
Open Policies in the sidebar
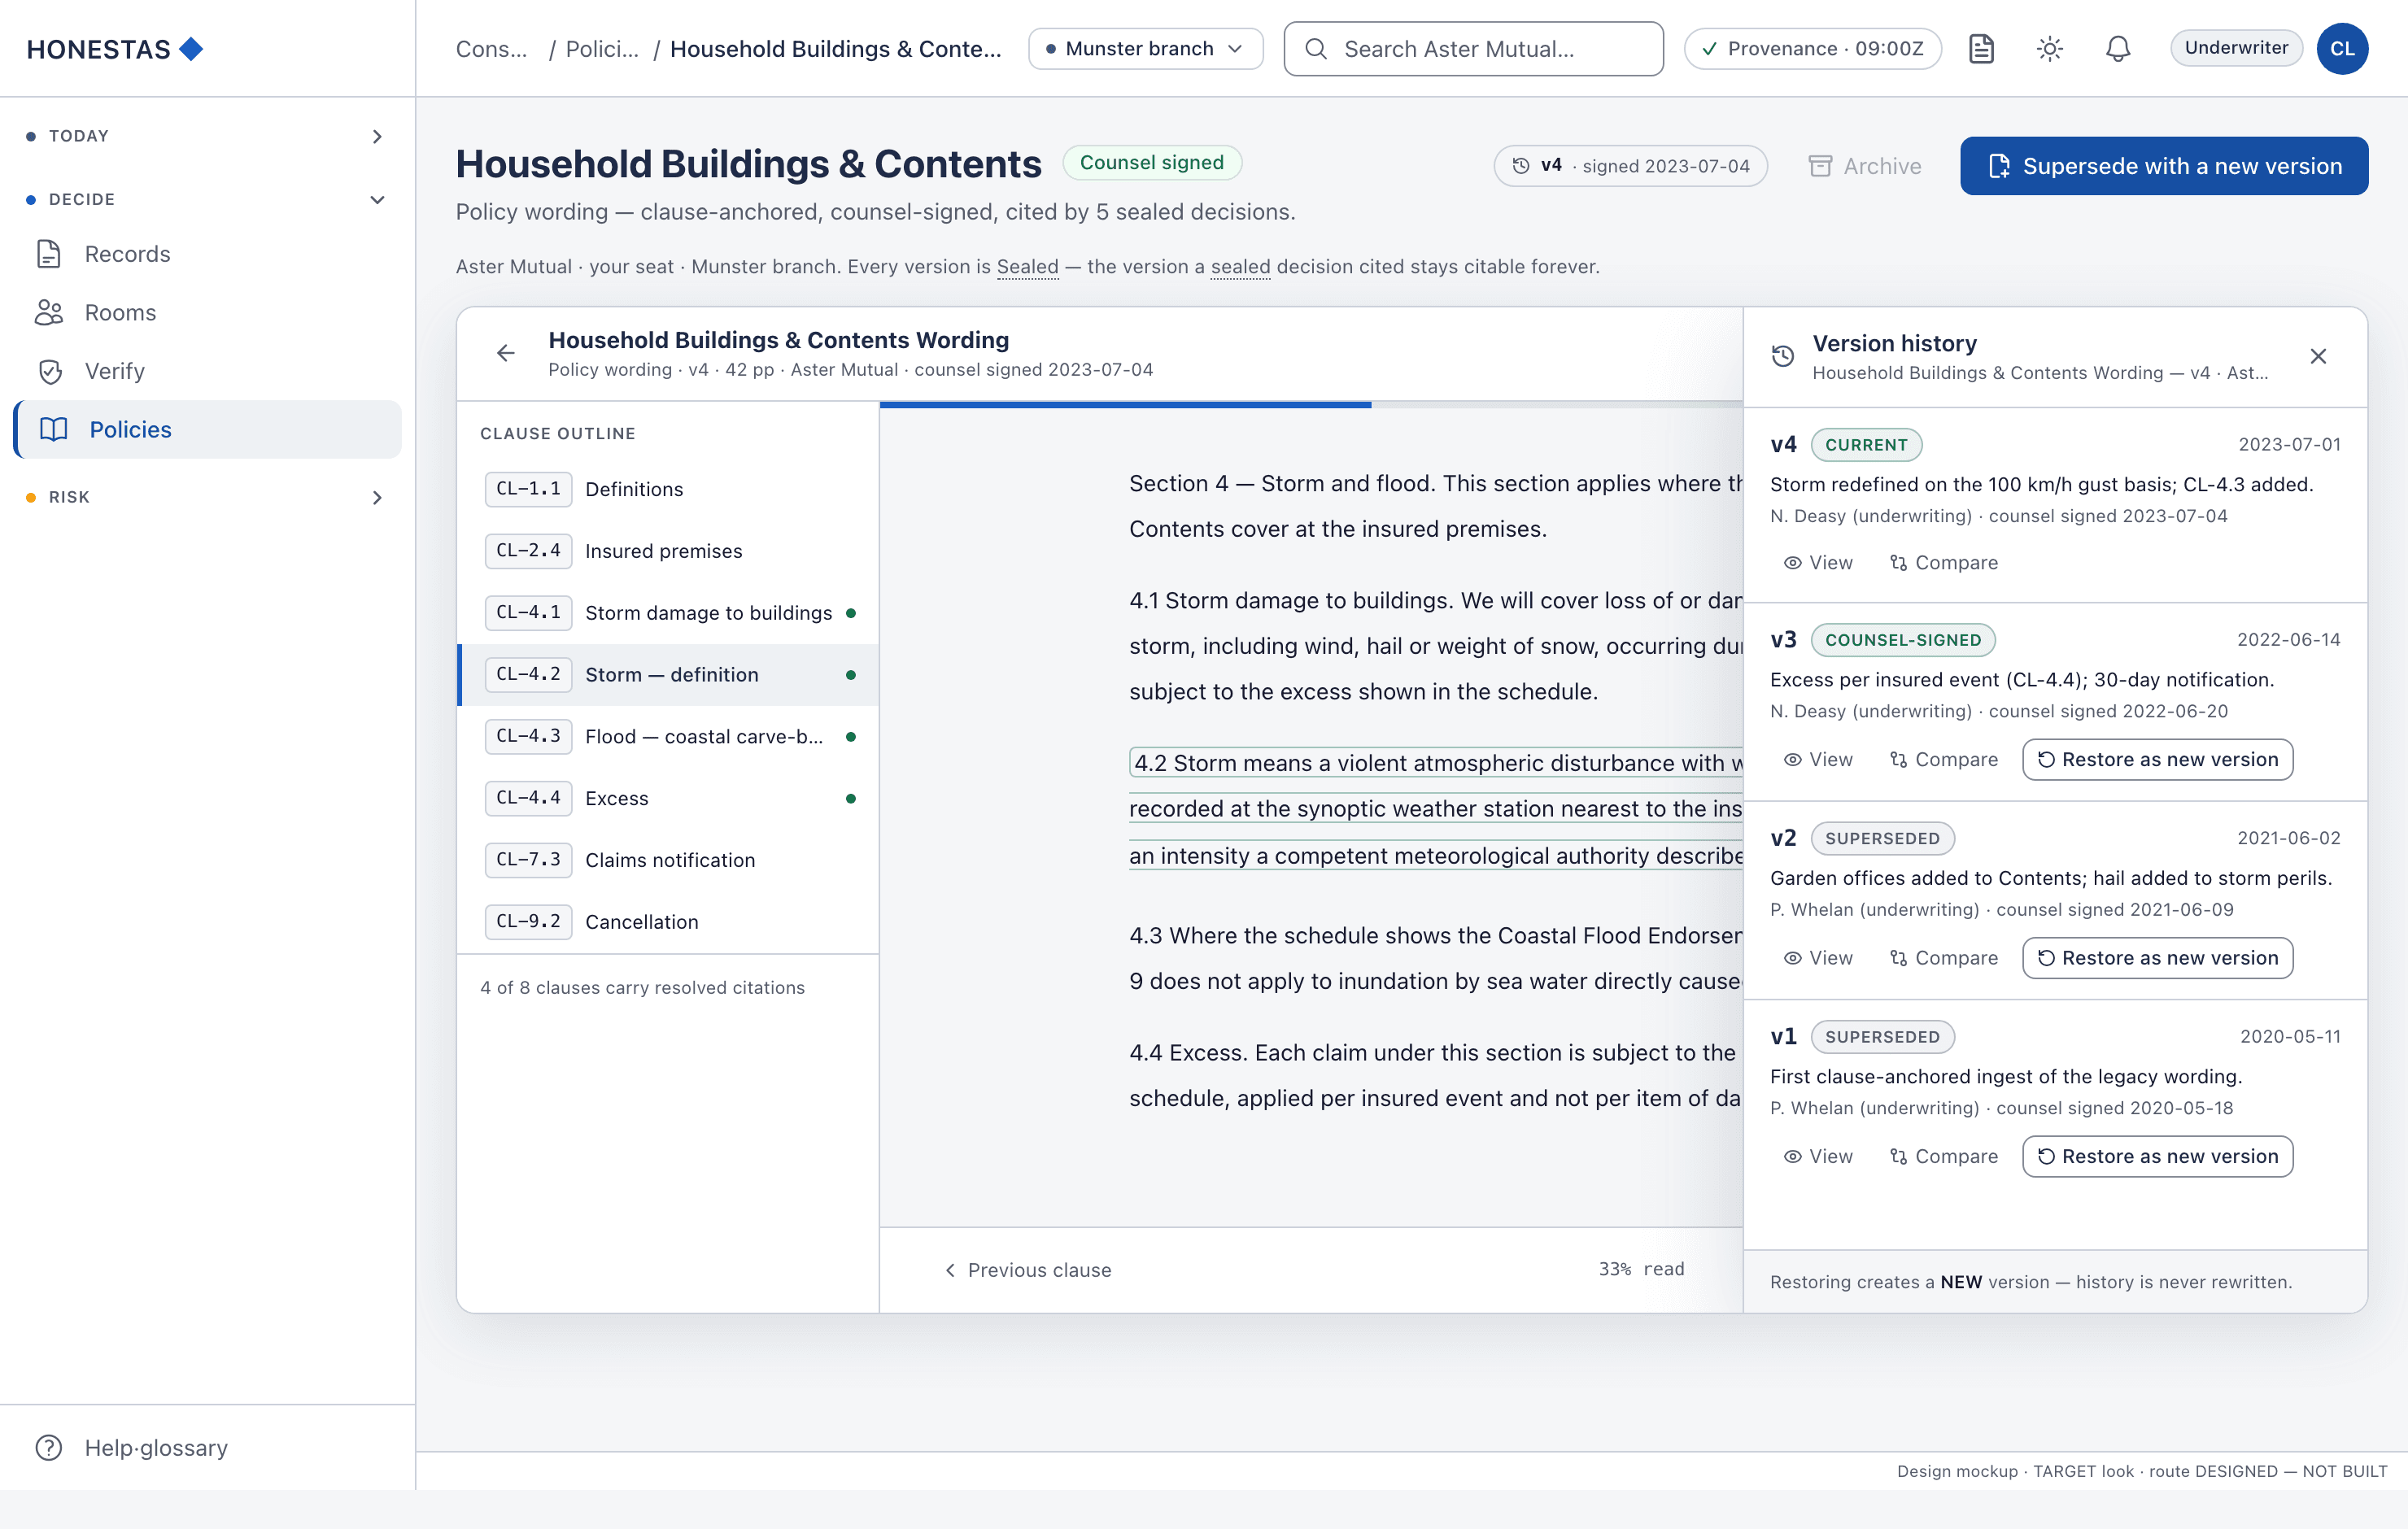(x=207, y=430)
